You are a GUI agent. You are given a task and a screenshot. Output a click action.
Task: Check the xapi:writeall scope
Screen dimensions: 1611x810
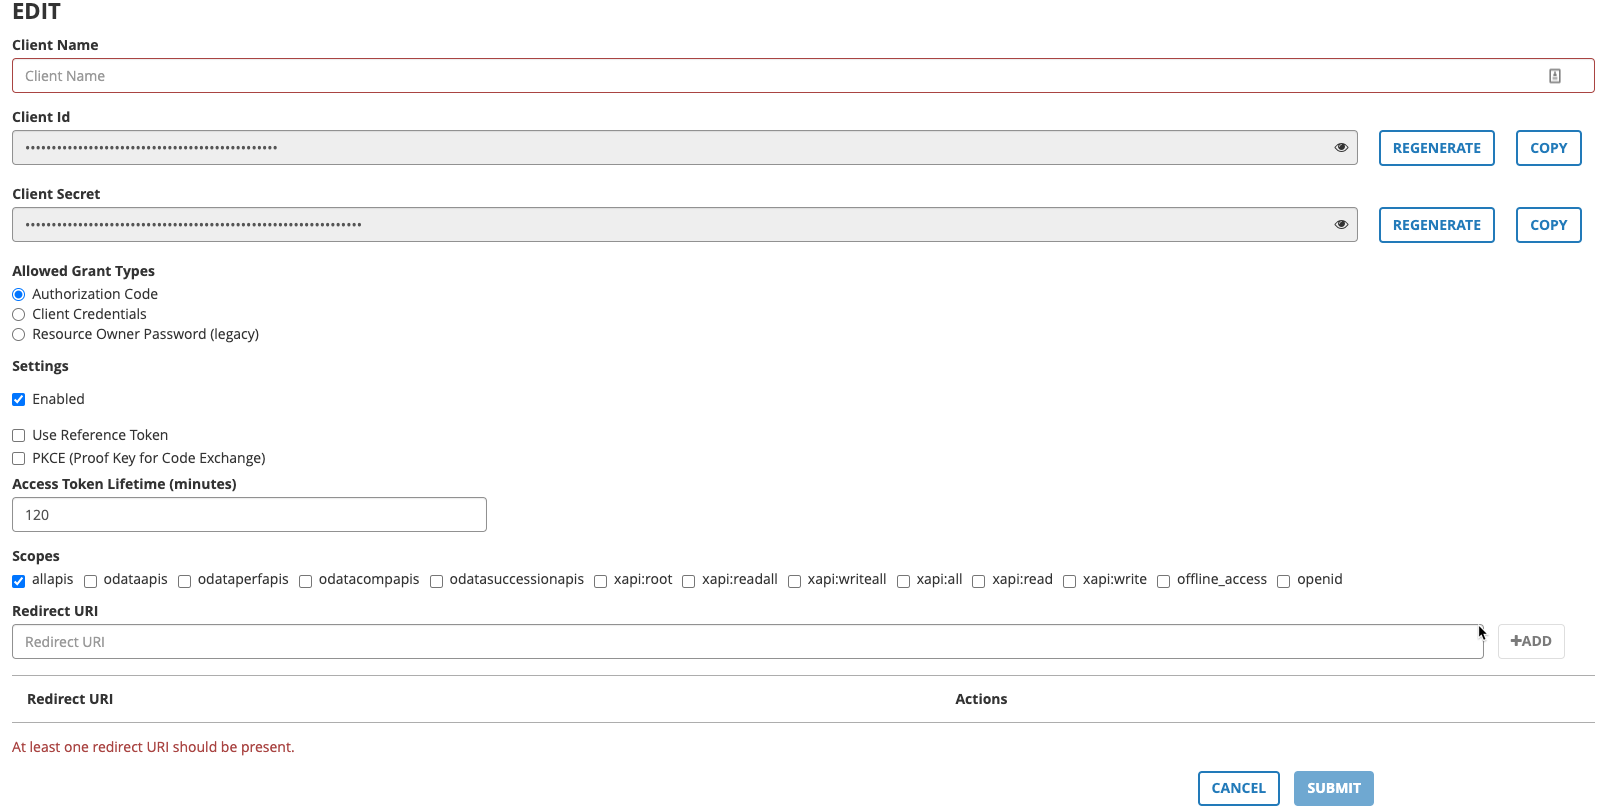tap(794, 581)
